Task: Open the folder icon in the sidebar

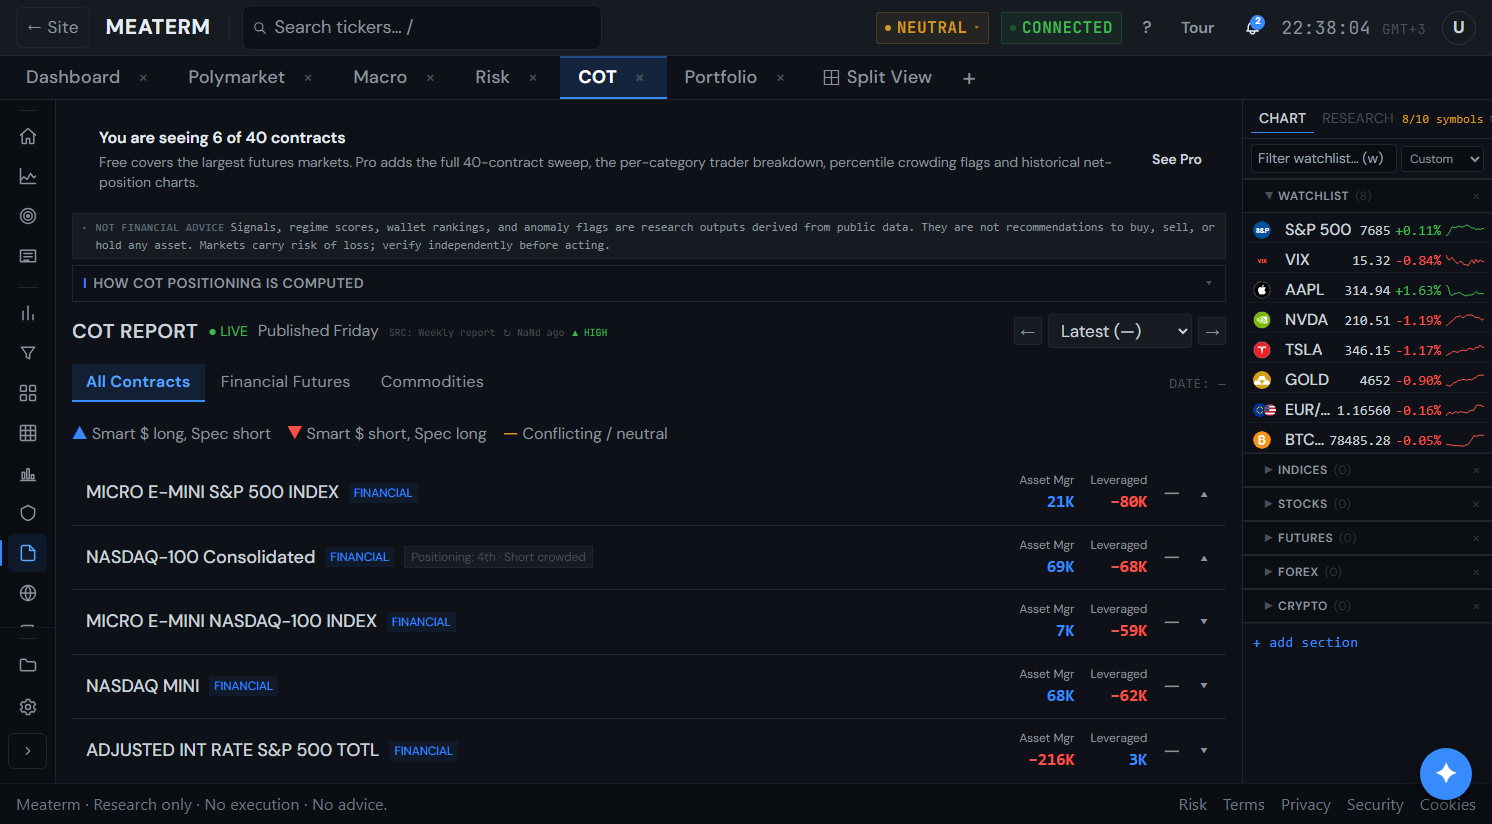Action: tap(28, 665)
